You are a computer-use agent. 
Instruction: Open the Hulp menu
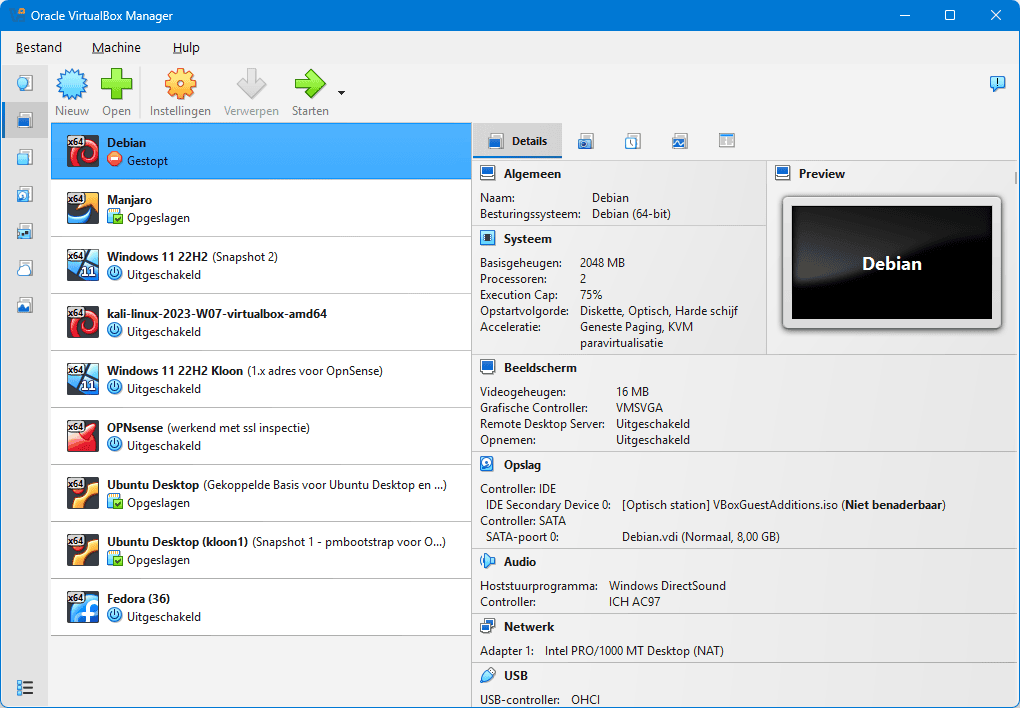pos(185,47)
